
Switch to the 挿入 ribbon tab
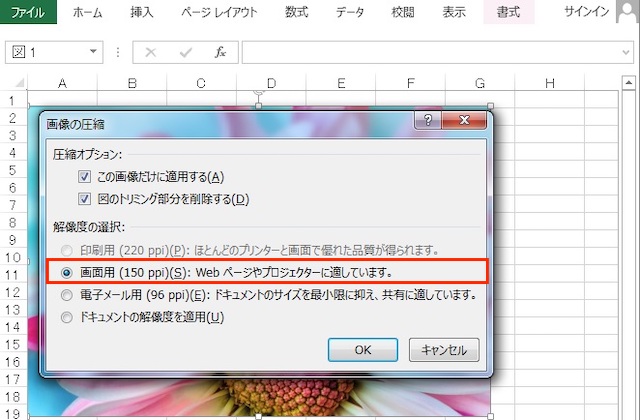tap(142, 13)
